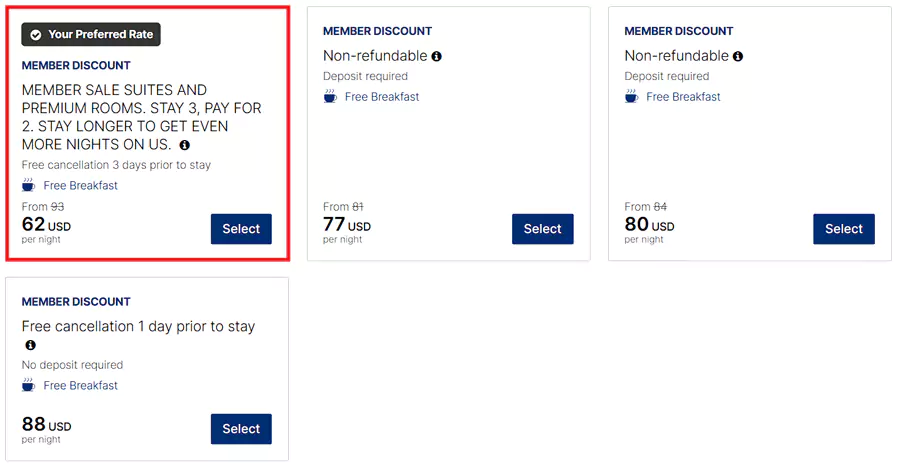This screenshot has height=470, width=900.
Task: Click Free Breakfast in the 88 USD card
Action: [x=80, y=385]
